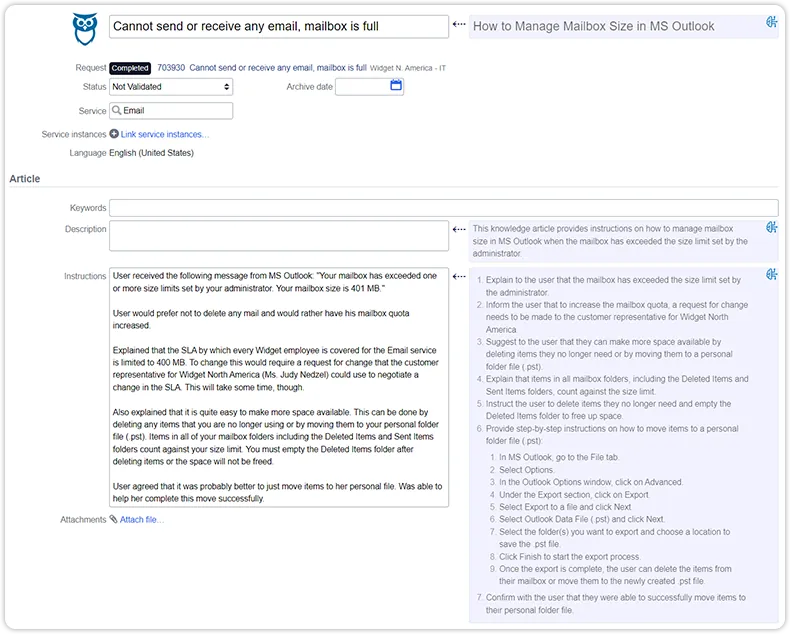790x634 pixels.
Task: Click 'Widget N. America - IT' text
Action: [x=408, y=68]
